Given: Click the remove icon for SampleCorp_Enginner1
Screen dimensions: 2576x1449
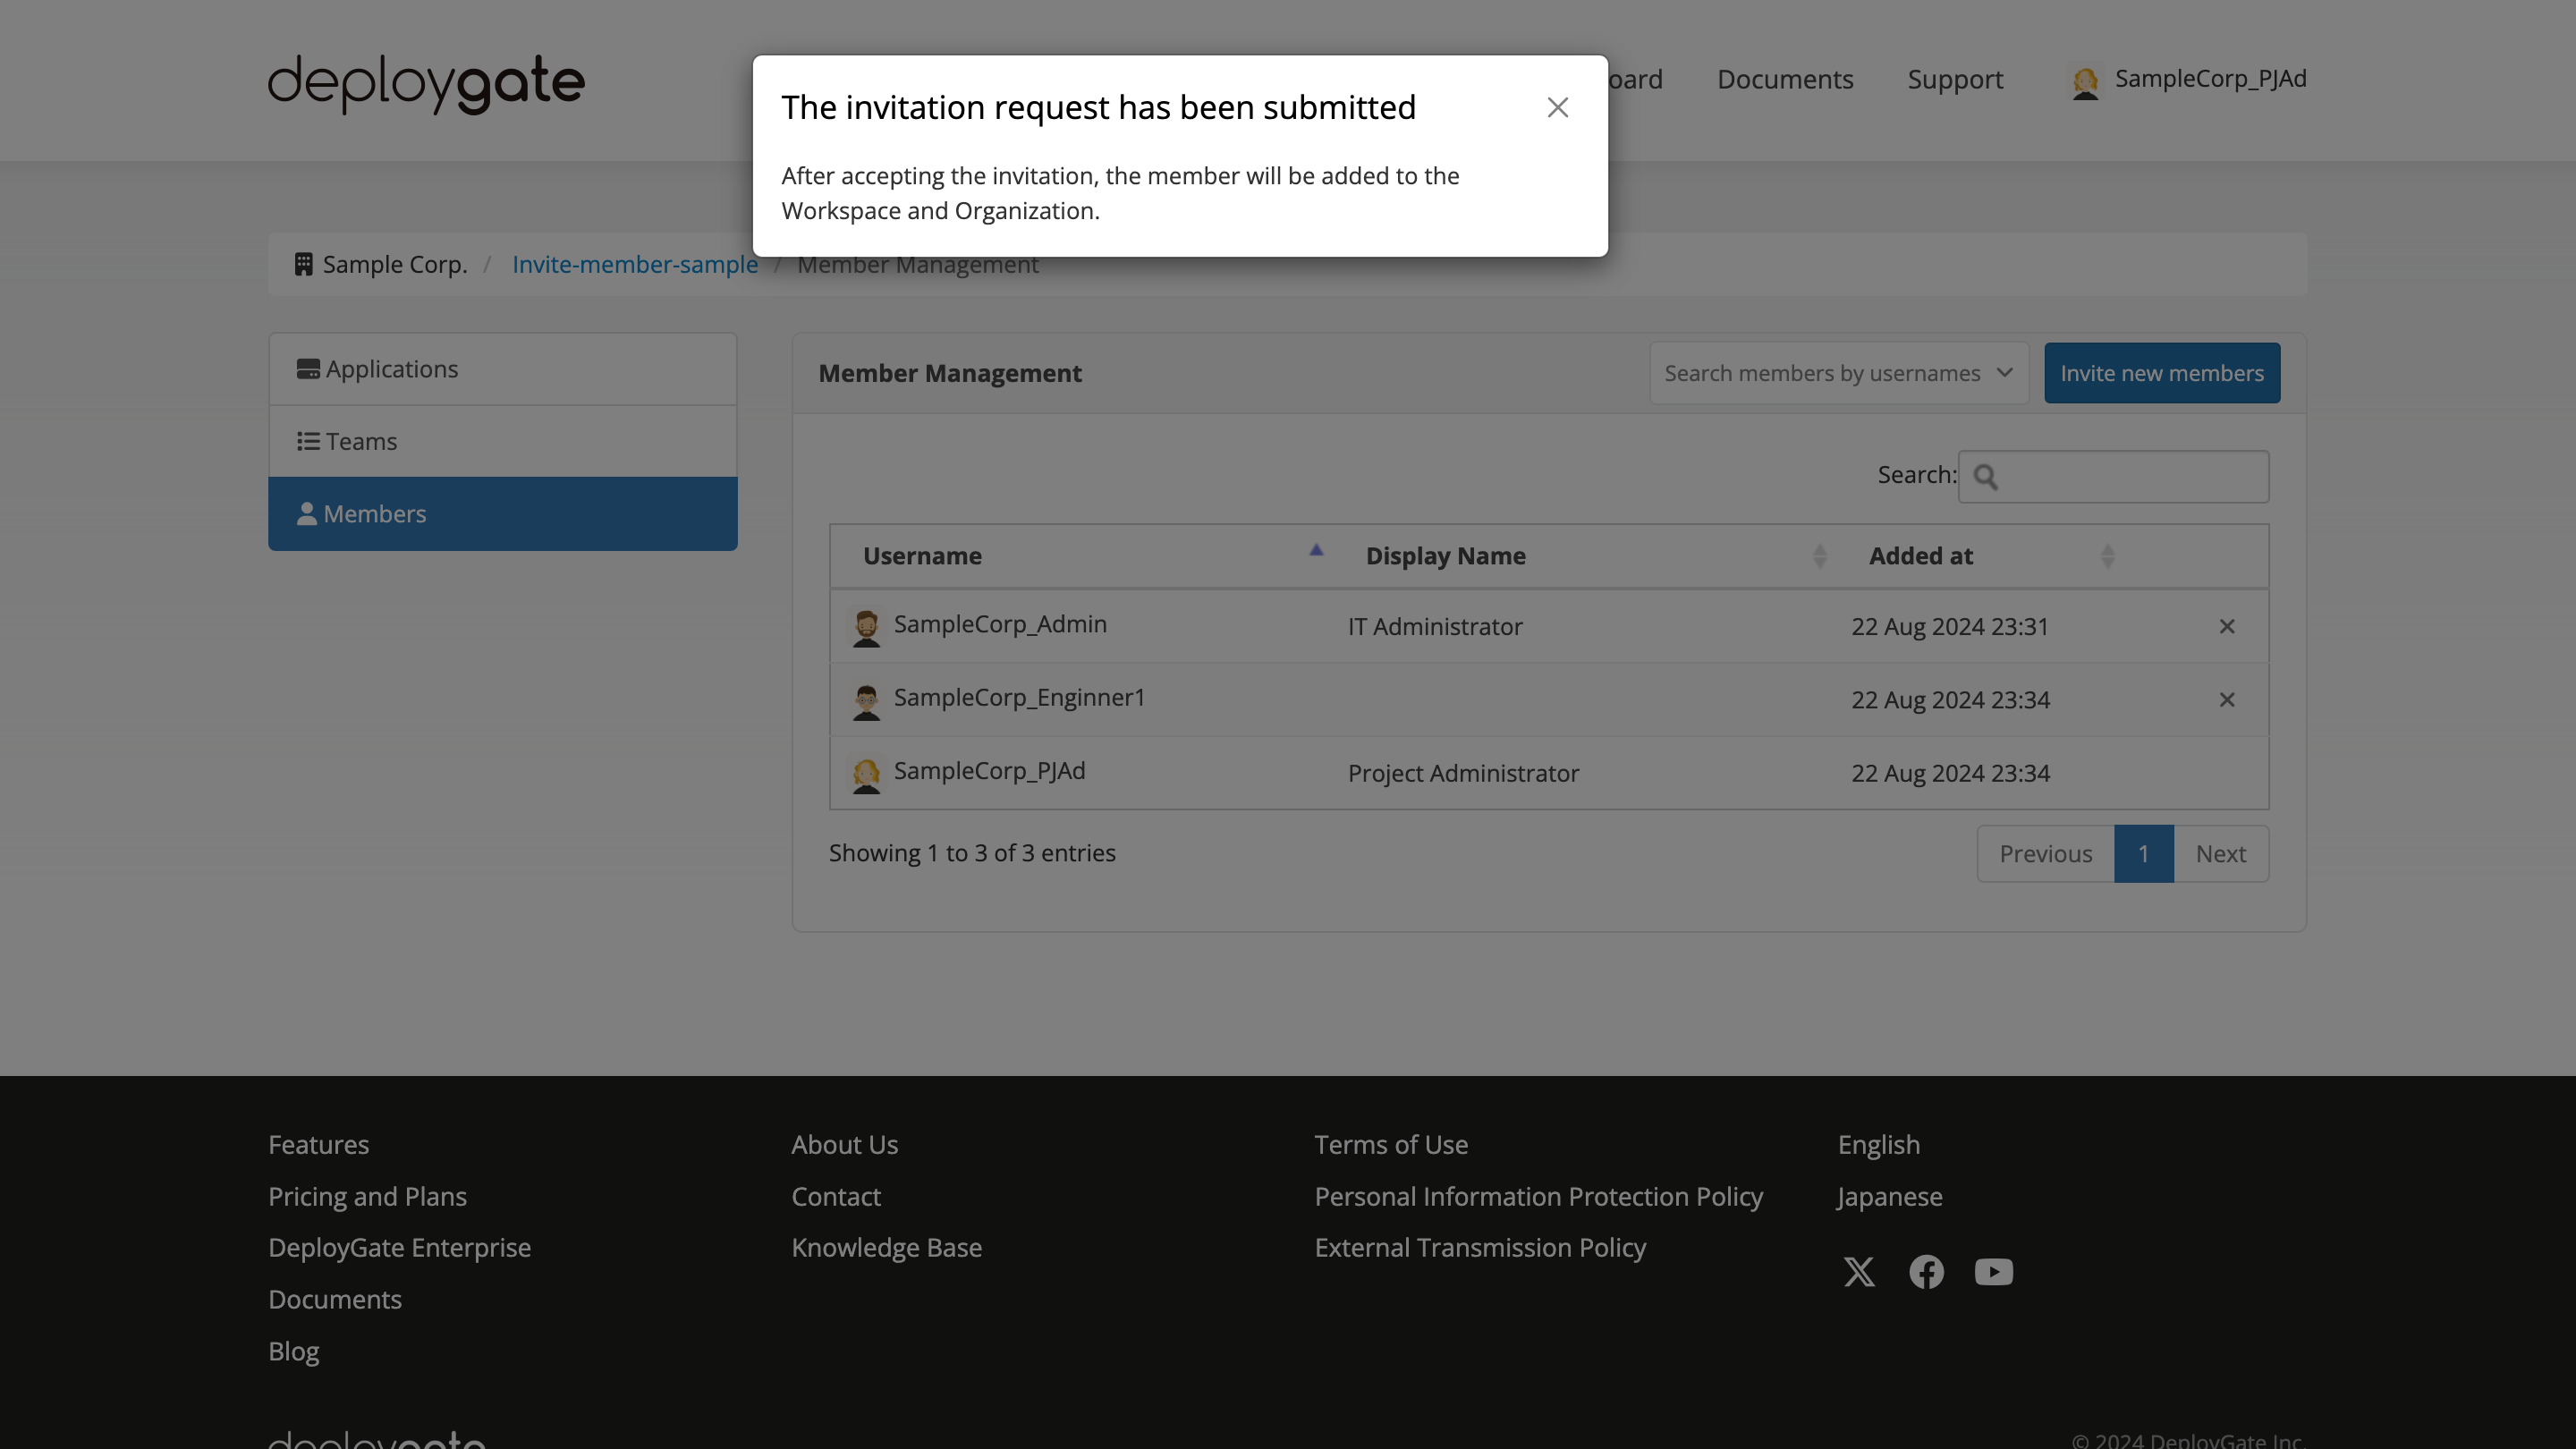Looking at the screenshot, I should point(2227,699).
